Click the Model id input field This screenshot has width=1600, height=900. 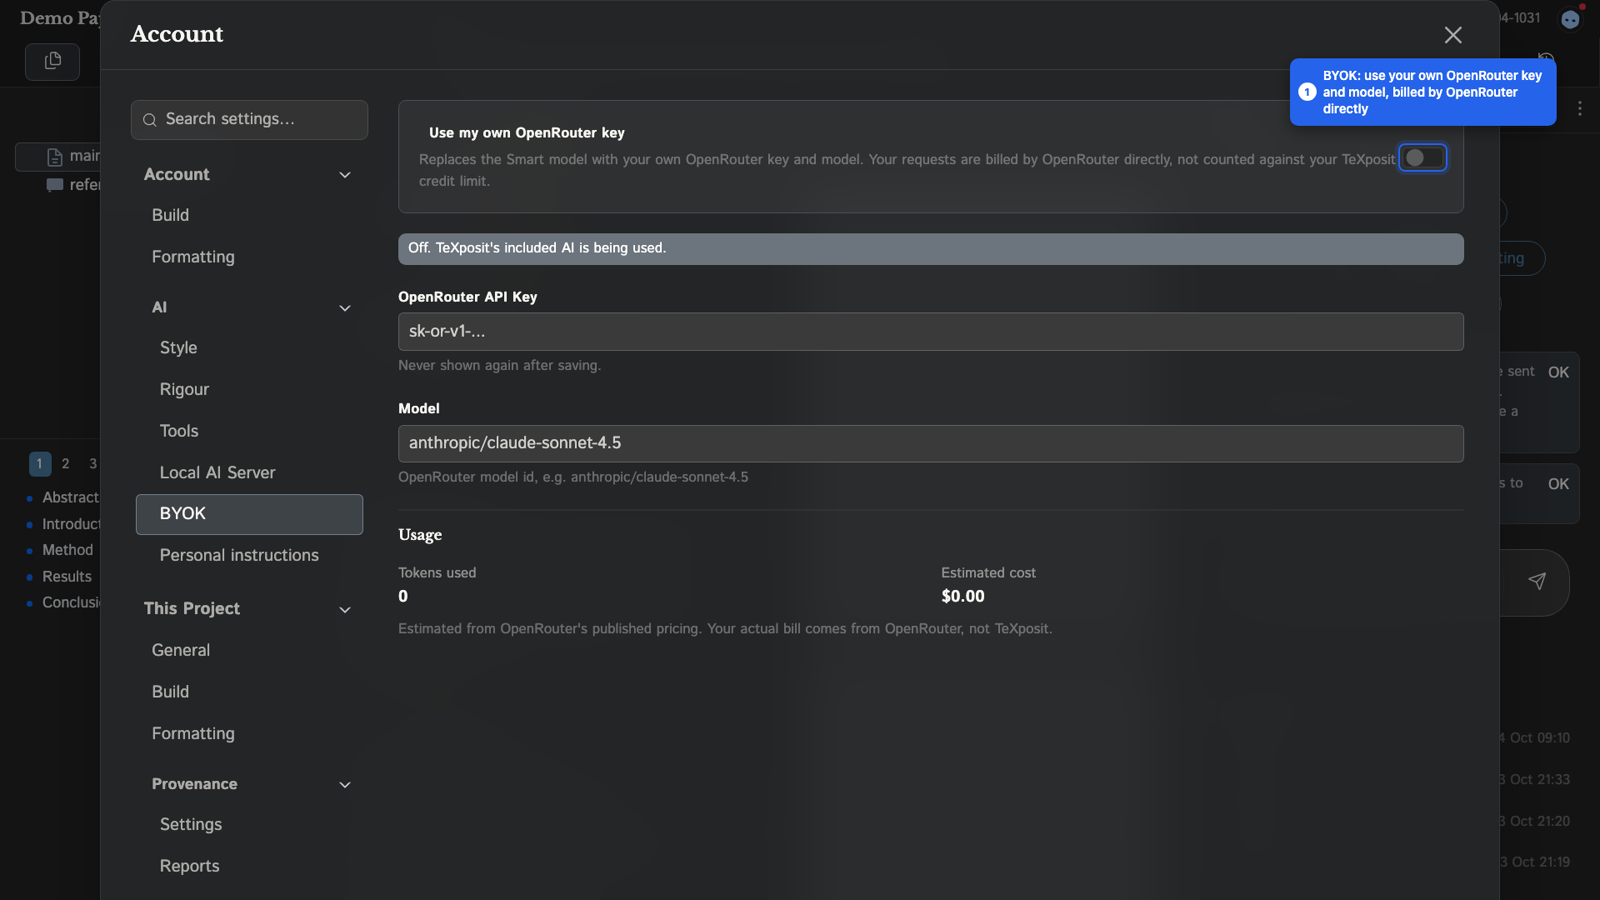pos(930,443)
